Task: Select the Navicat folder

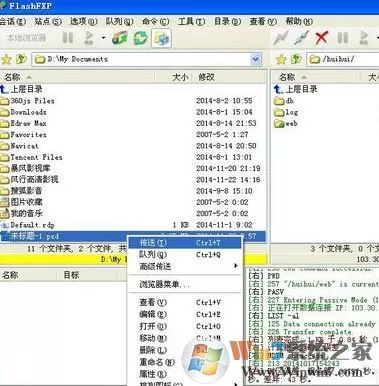Action: click(19, 146)
